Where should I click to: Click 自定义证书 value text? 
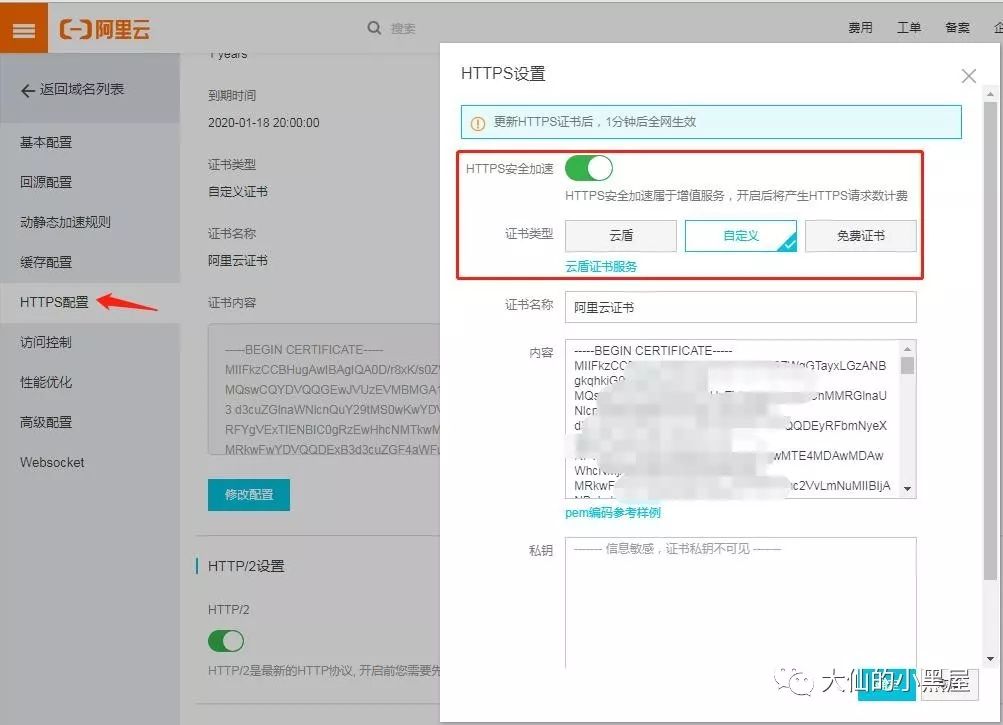pyautogui.click(x=238, y=191)
